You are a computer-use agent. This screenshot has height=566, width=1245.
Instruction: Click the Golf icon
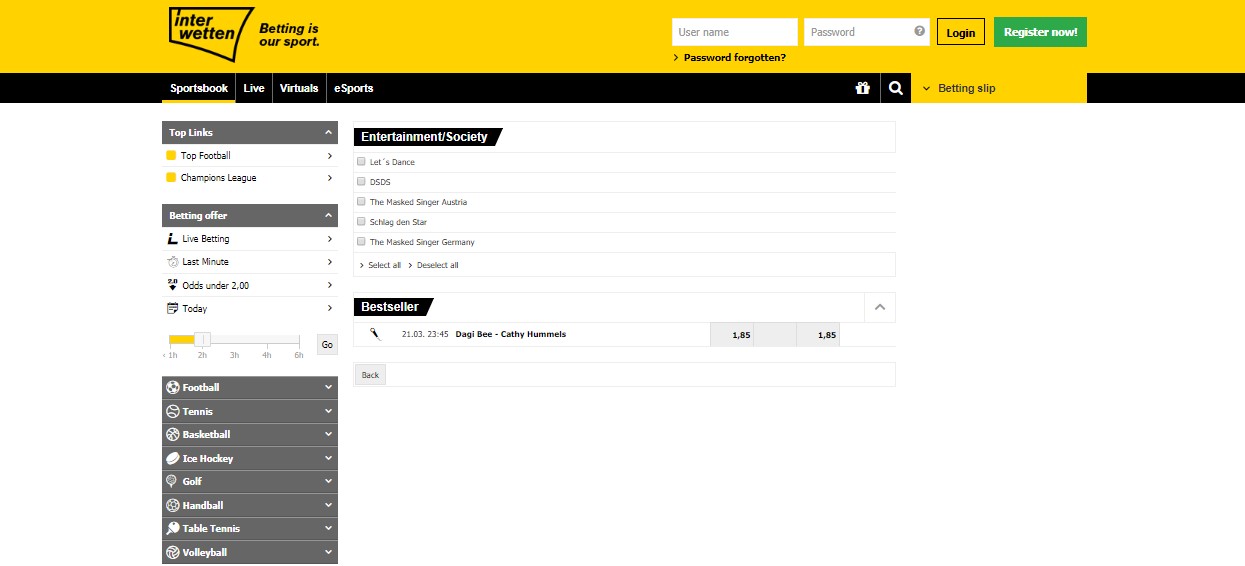tap(173, 481)
